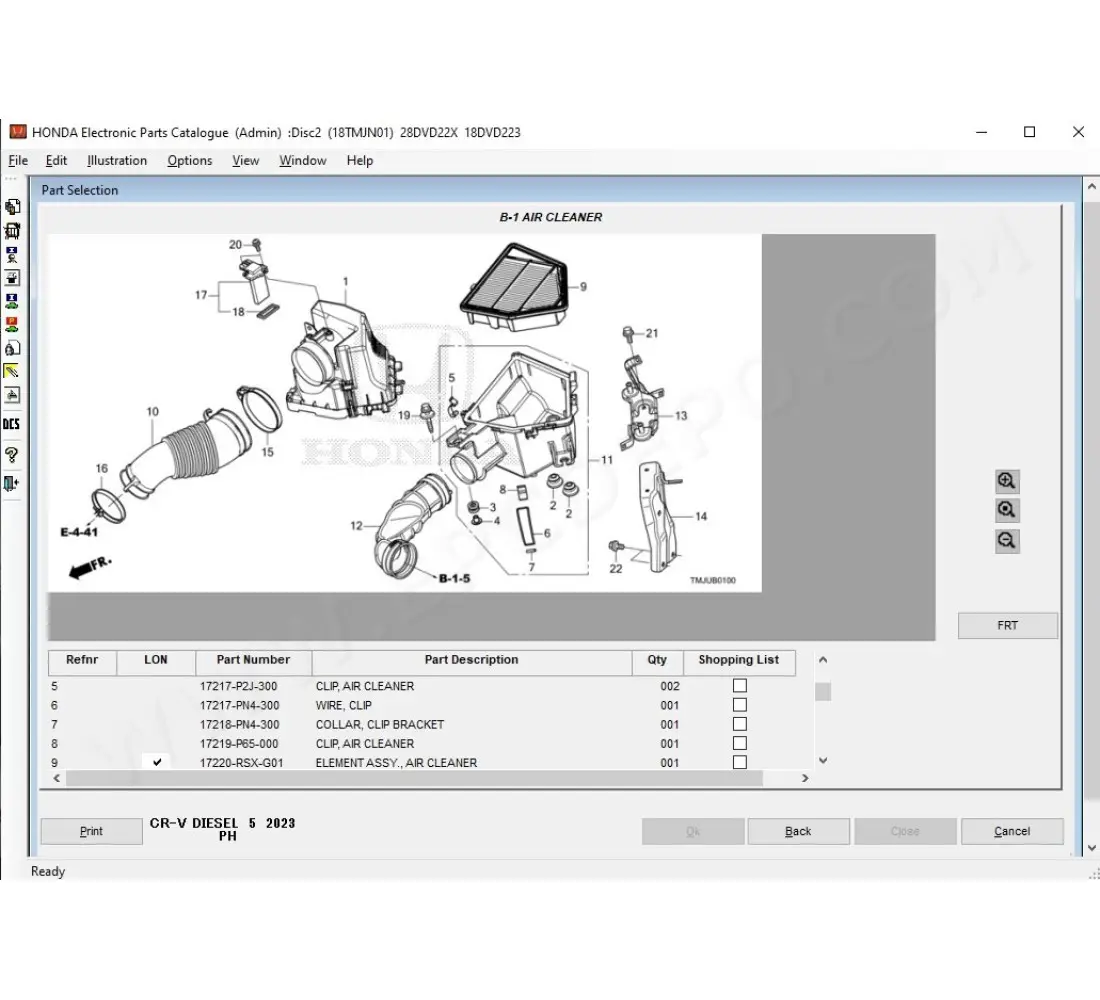Click the B-1-5 reference label in diagram
Image resolution: width=1100 pixels, height=1000 pixels.
455,578
